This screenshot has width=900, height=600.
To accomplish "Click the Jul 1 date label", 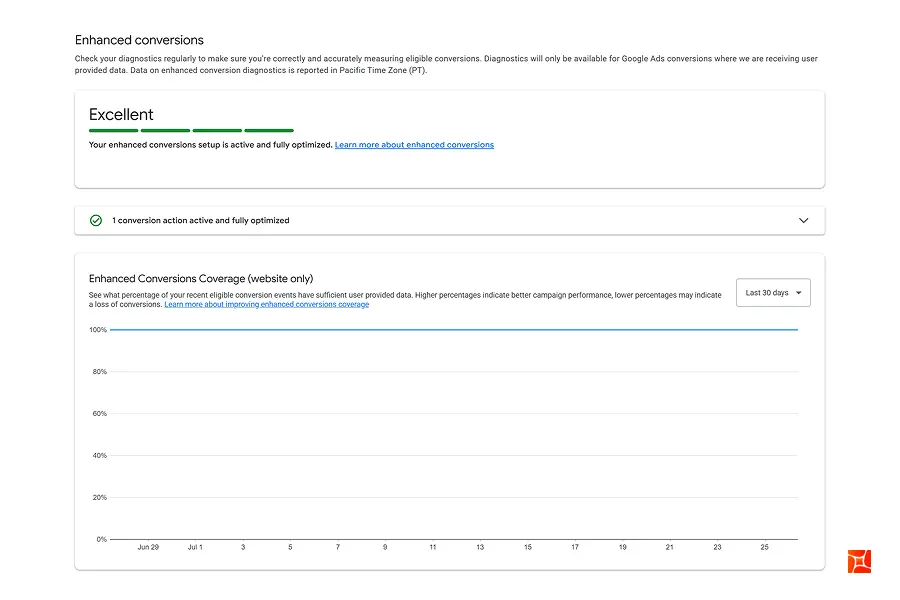I will click(195, 547).
